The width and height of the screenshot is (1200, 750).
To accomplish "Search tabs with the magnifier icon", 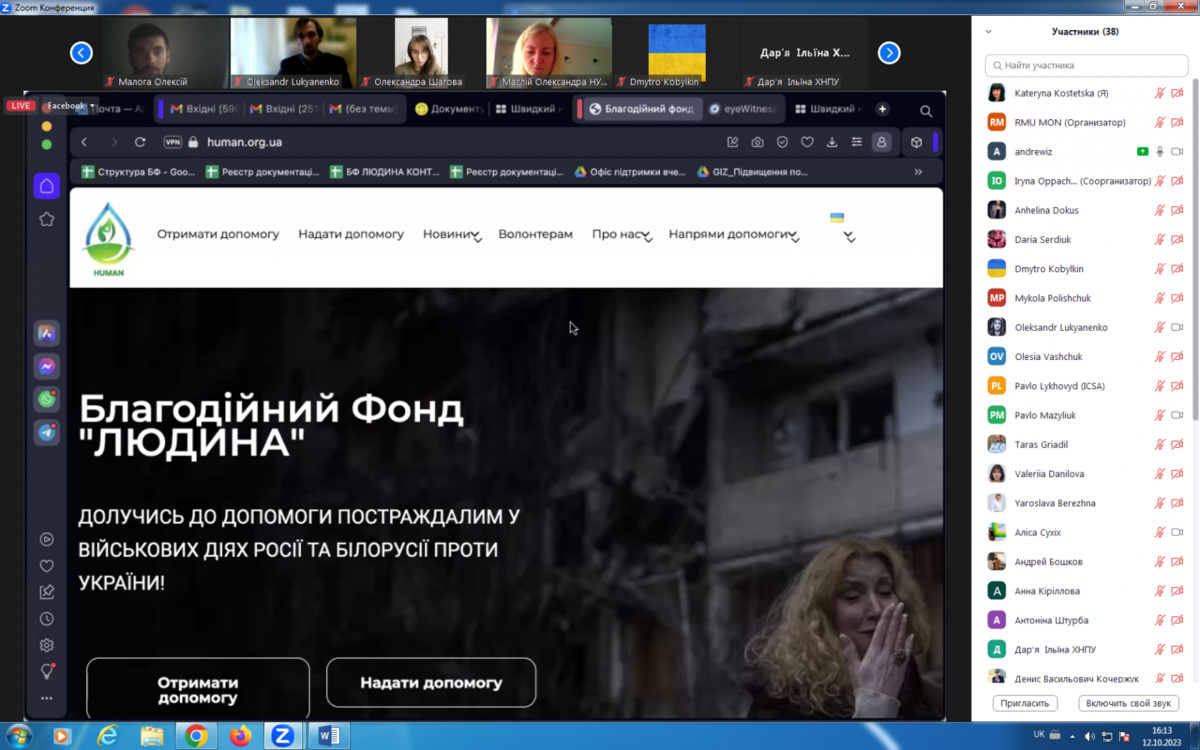I will point(926,111).
